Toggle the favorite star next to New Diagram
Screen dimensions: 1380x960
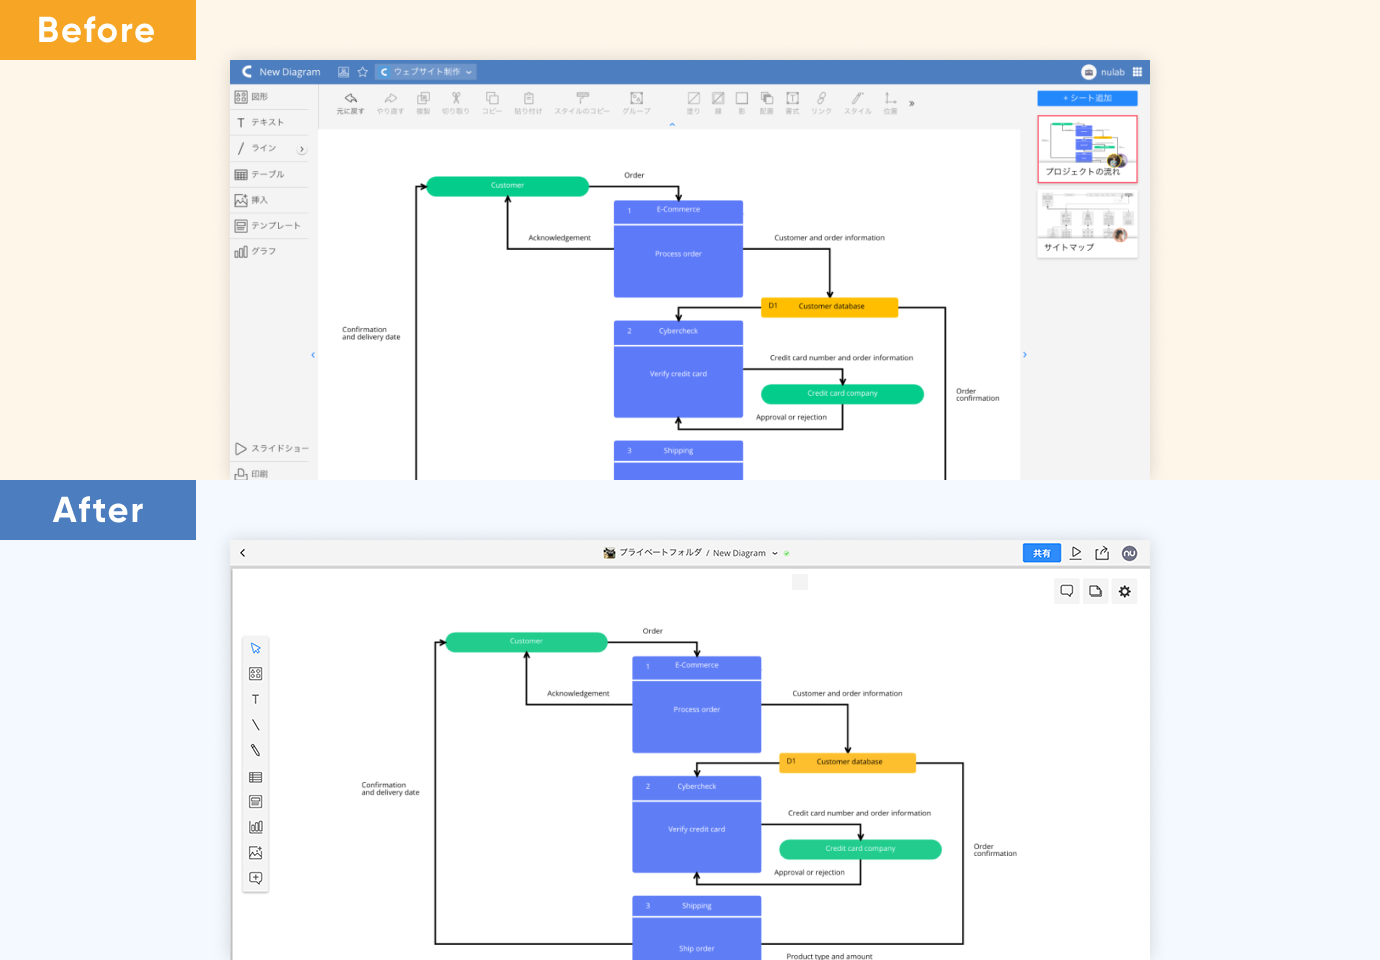click(x=363, y=72)
